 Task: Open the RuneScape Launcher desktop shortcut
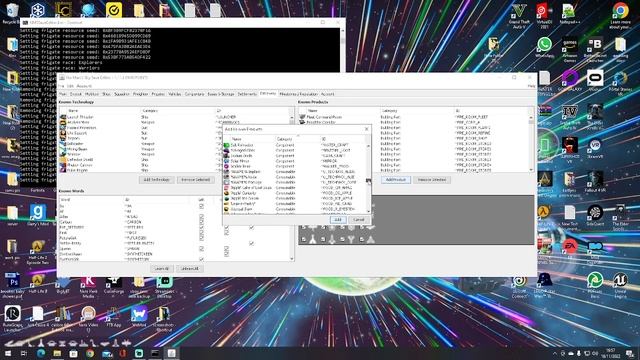pos(12,314)
